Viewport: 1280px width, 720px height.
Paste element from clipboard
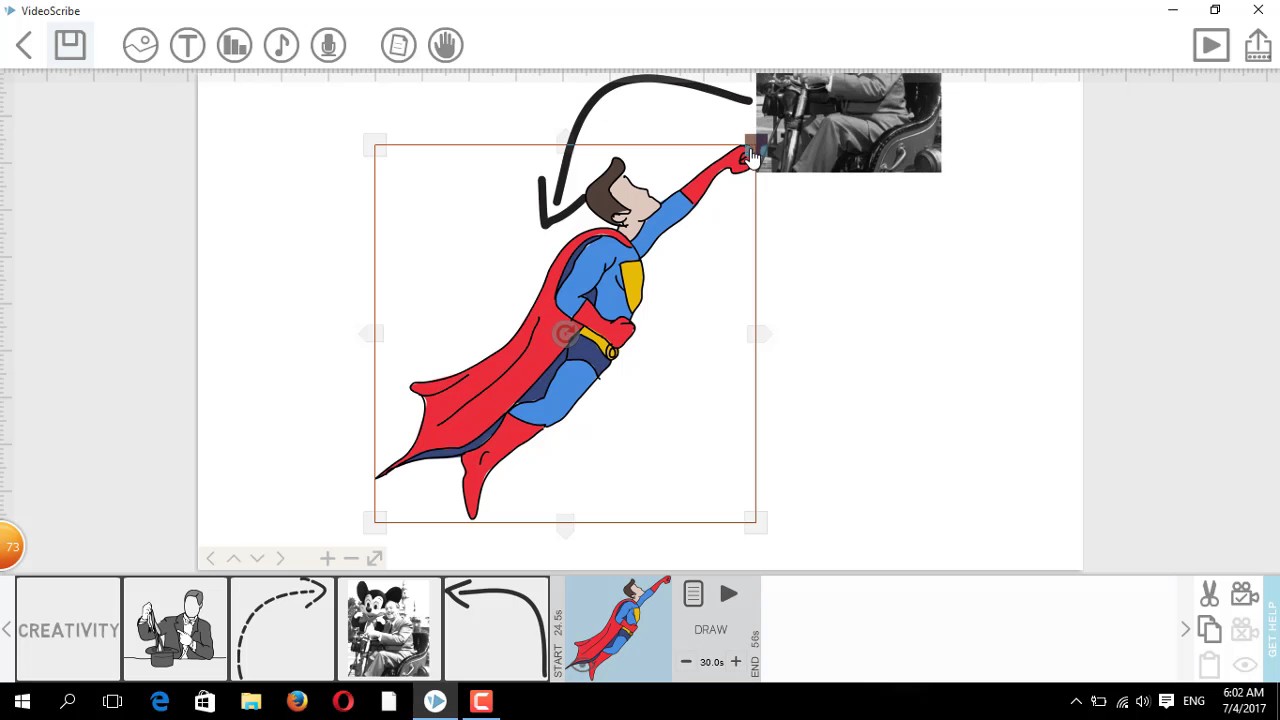(1209, 664)
